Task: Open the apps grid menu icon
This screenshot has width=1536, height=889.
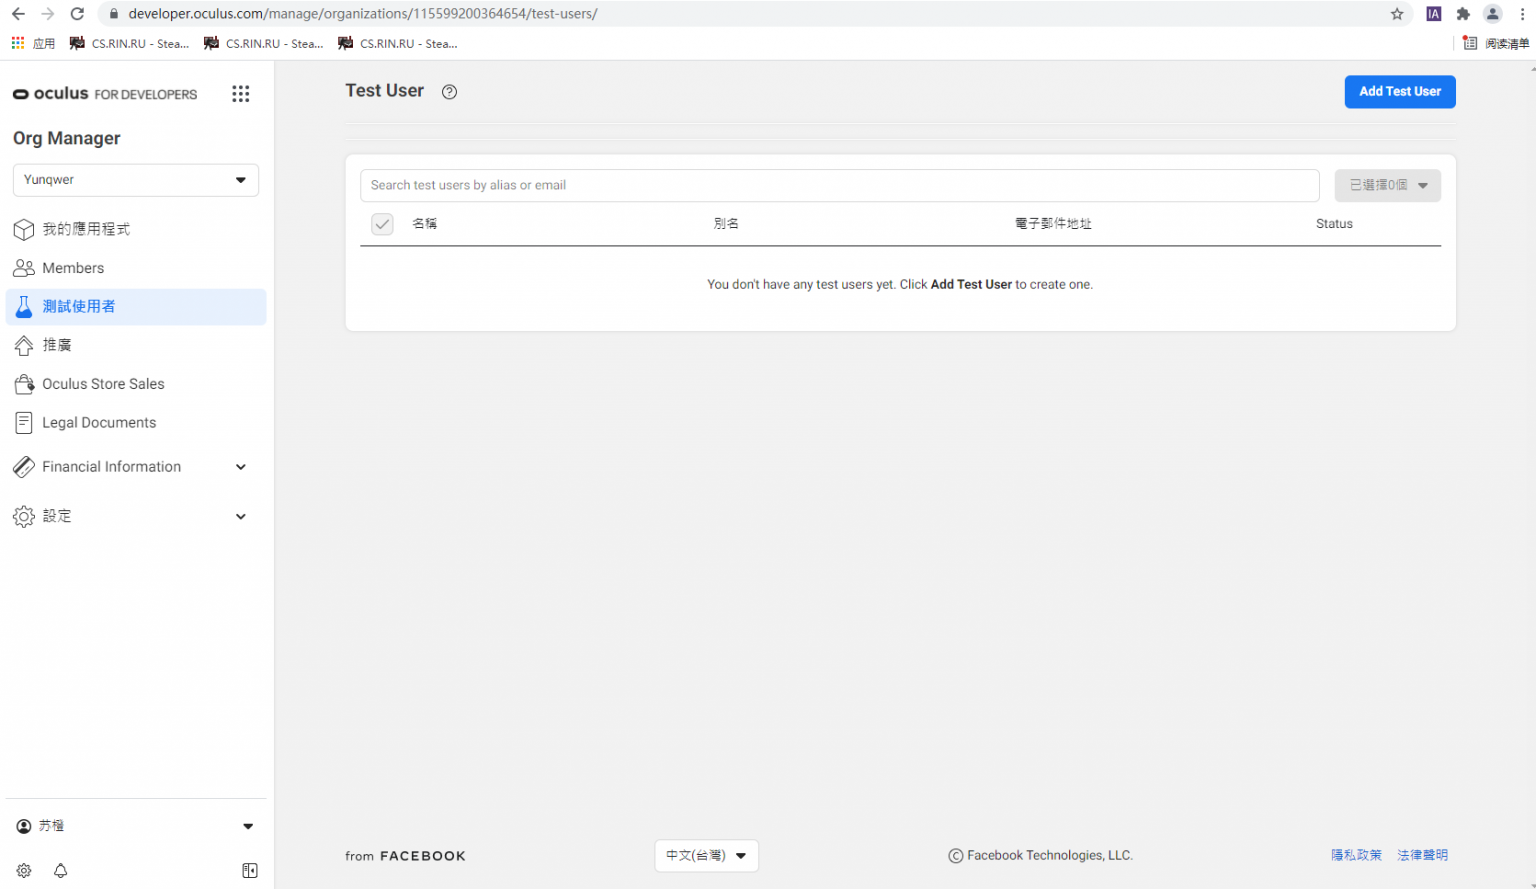Action: click(240, 94)
